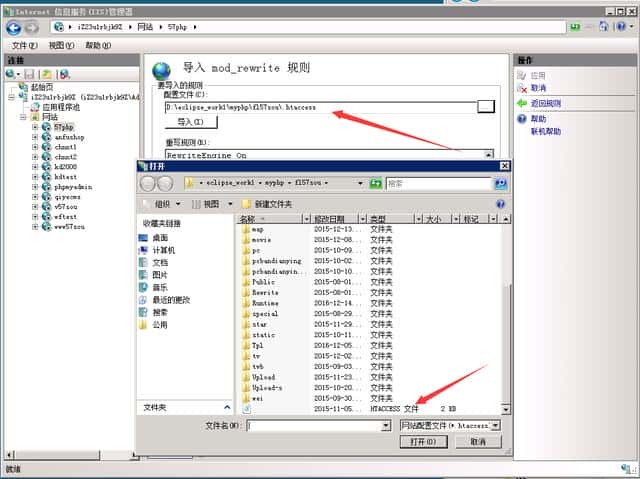Image resolution: width=640 pixels, height=479 pixels.
Task: Select the 起始页 start page tree node
Action: [42, 87]
